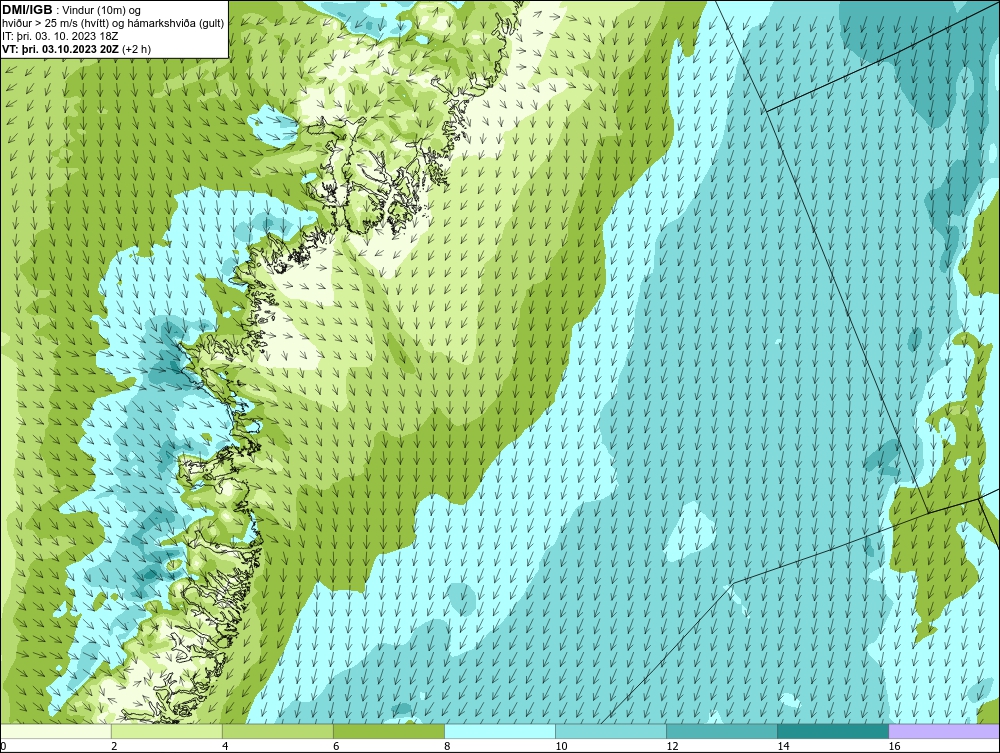Click the initial time line 'IT: þri. 03. 10. 2023 18Z'
The width and height of the screenshot is (1000, 753).
(x=60, y=36)
